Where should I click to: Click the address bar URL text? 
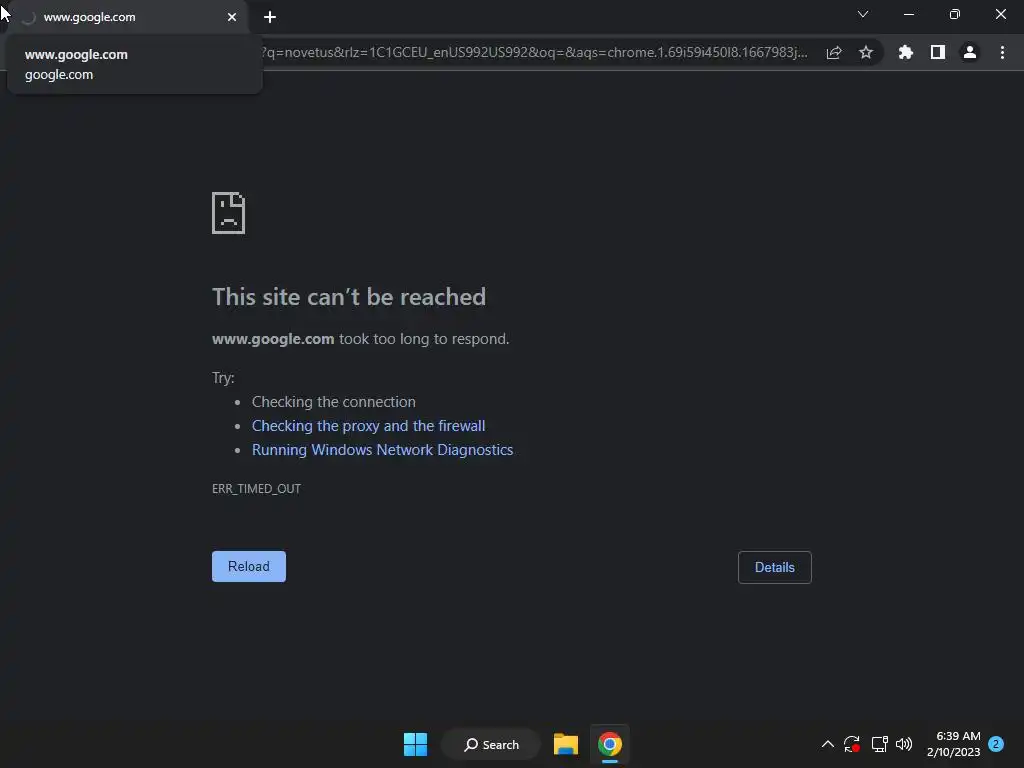pos(534,52)
